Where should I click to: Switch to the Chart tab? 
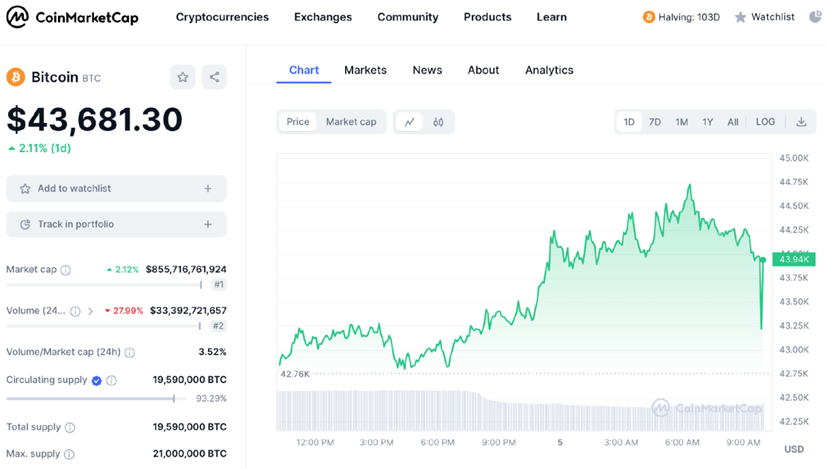click(304, 70)
